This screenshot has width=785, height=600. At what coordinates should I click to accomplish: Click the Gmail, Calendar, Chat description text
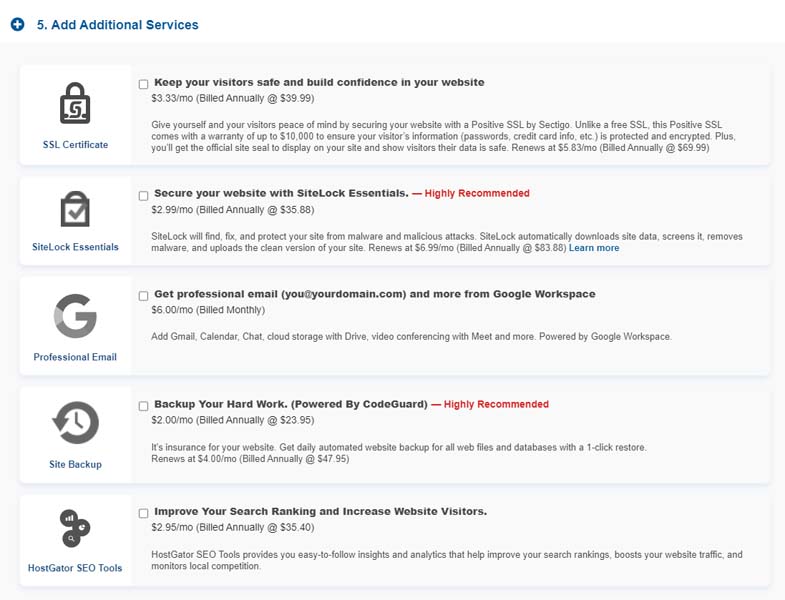coord(411,337)
